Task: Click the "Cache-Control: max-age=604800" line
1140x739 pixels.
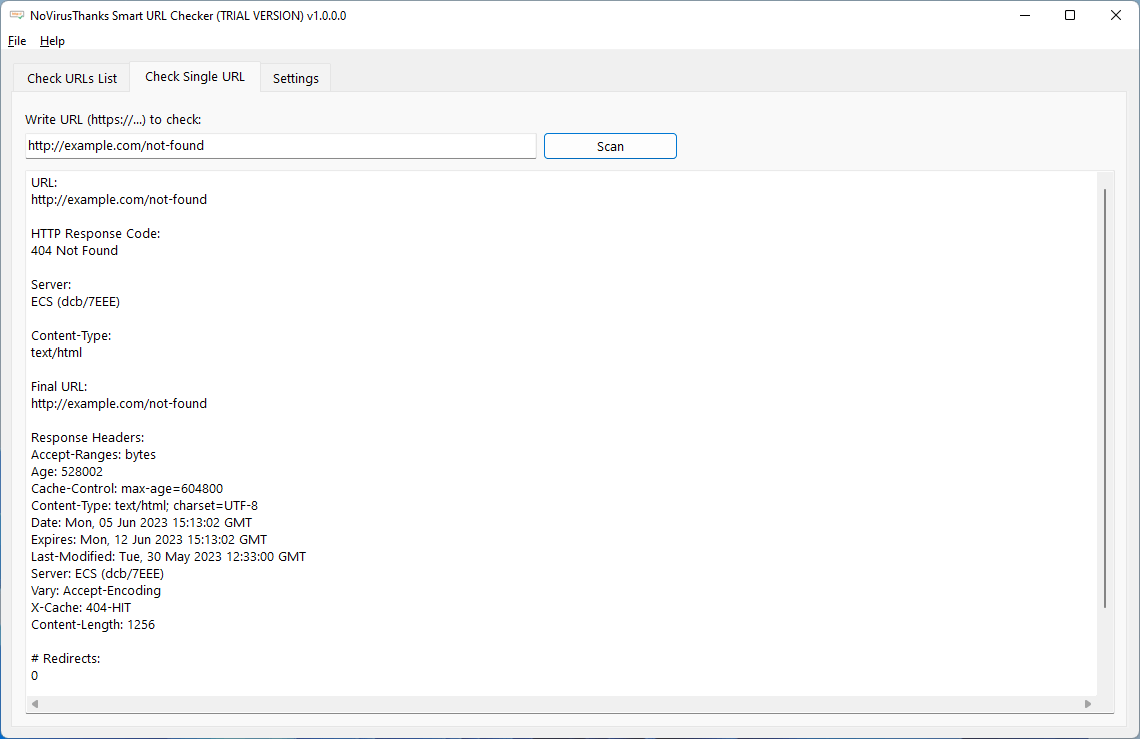Action: point(127,489)
